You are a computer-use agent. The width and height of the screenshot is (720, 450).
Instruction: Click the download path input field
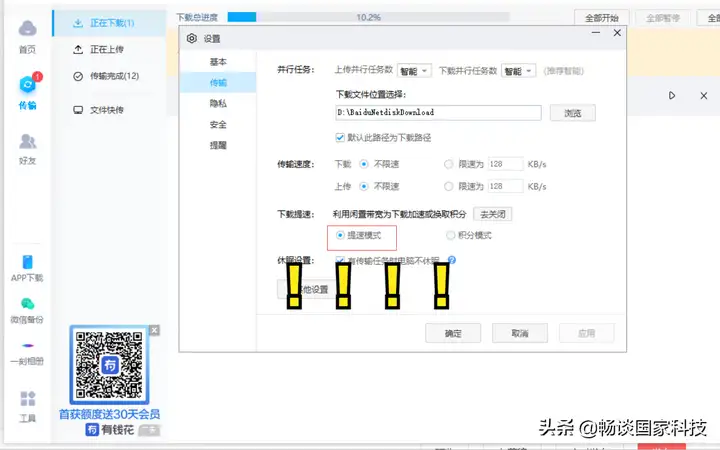pyautogui.click(x=438, y=112)
